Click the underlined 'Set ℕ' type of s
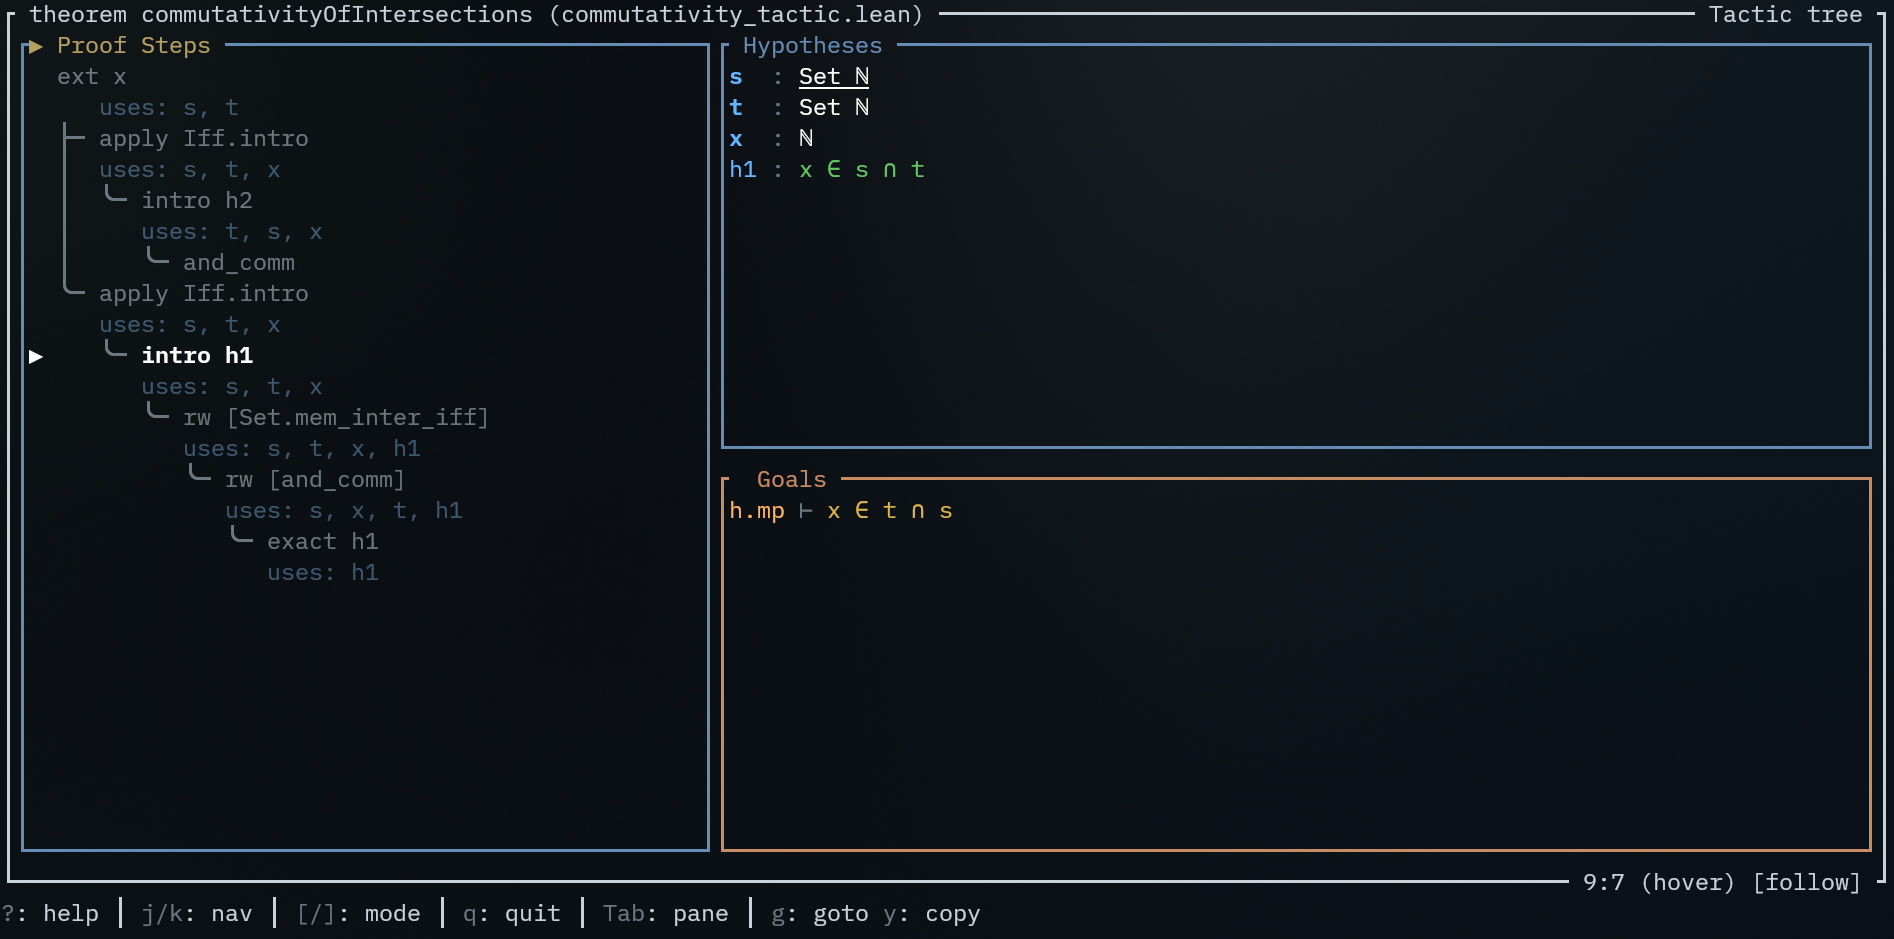This screenshot has width=1894, height=939. (x=833, y=77)
